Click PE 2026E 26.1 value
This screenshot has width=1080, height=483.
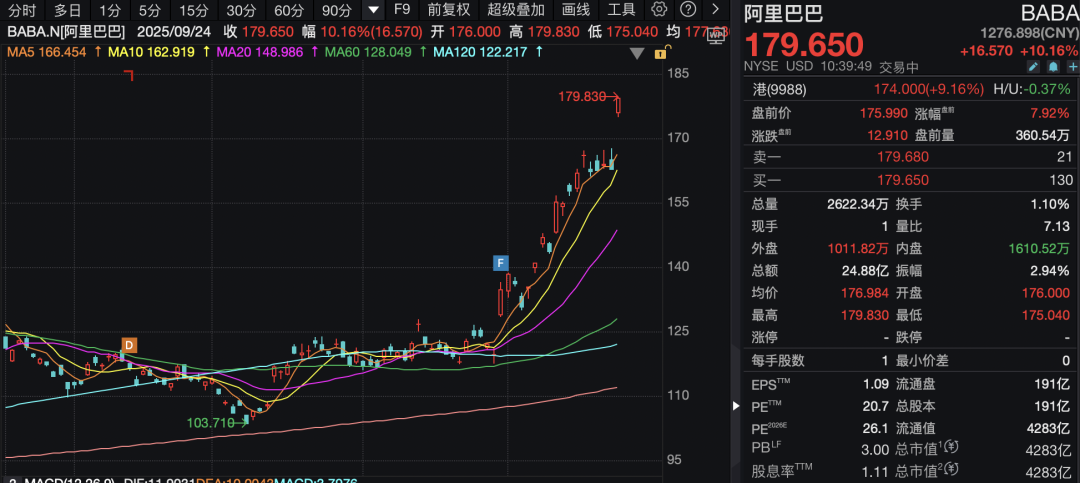(x=875, y=429)
